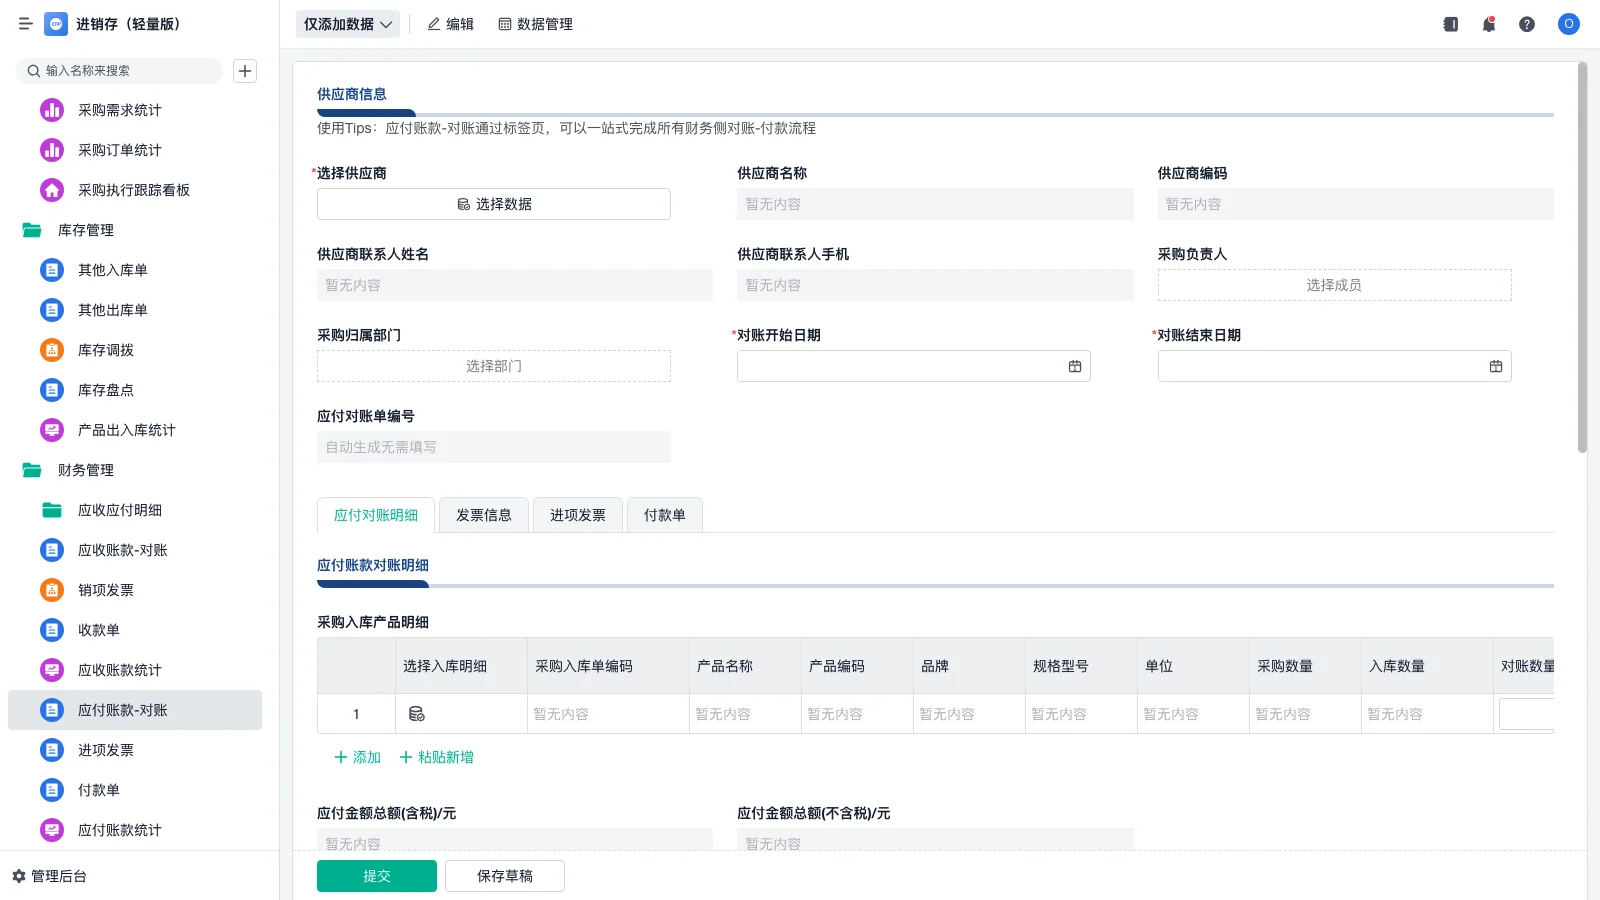Image resolution: width=1600 pixels, height=900 pixels.
Task: Collapse sidebar with hamburger menu icon
Action: tap(25, 24)
